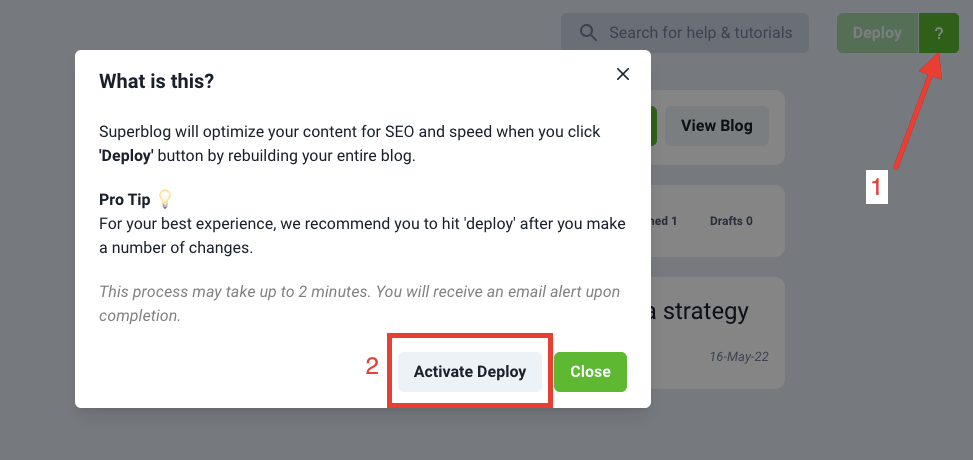Open help via the question mark button
Image resolution: width=973 pixels, height=460 pixels.
point(939,33)
